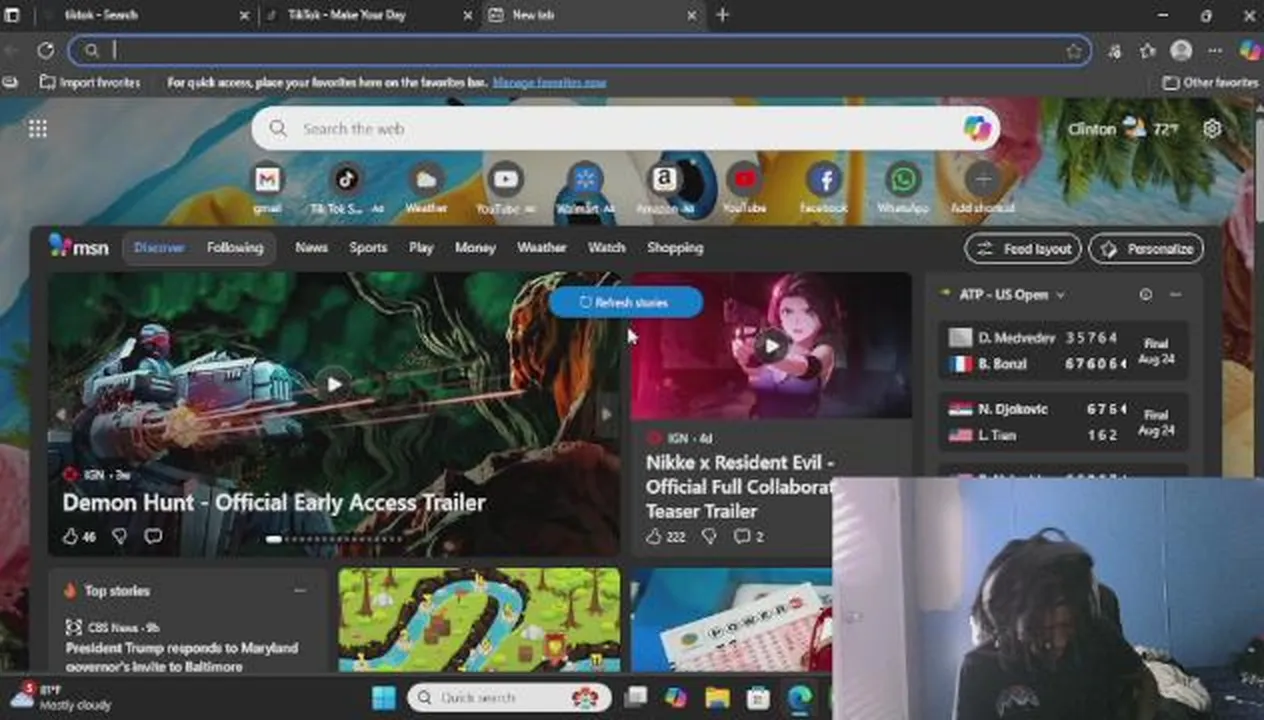Switch to TikTok - Make Your Day tab
Image resolution: width=1264 pixels, height=720 pixels.
(x=368, y=15)
